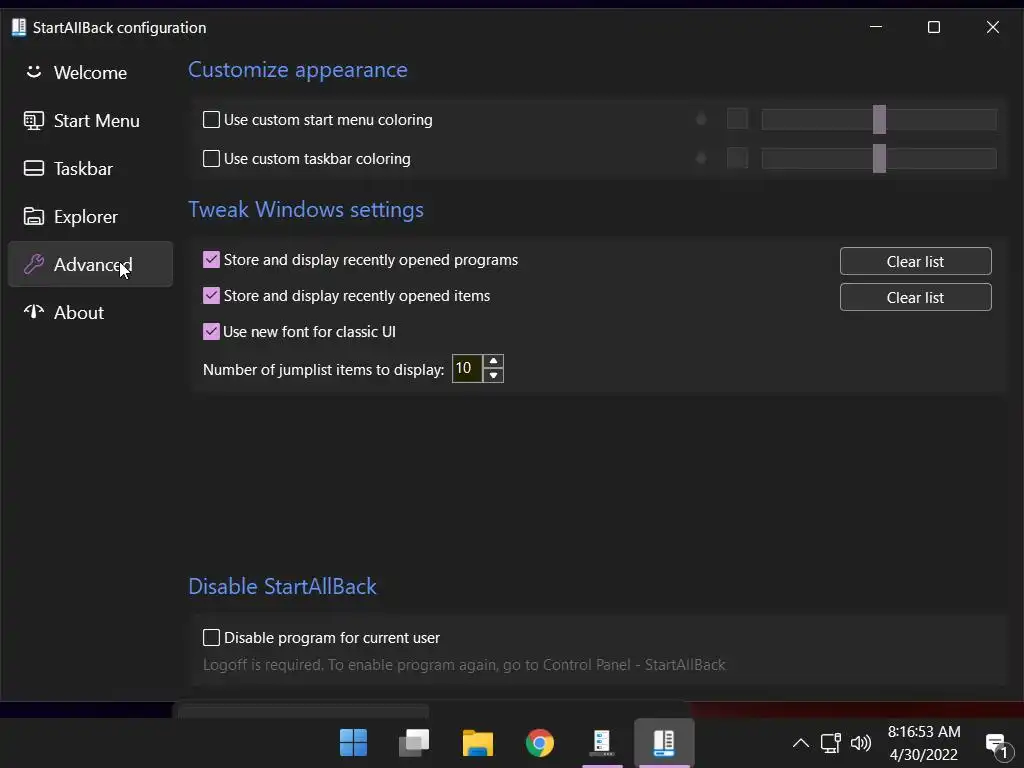Viewport: 1024px width, 768px height.
Task: Toggle new font for classic UI
Action: click(x=211, y=332)
